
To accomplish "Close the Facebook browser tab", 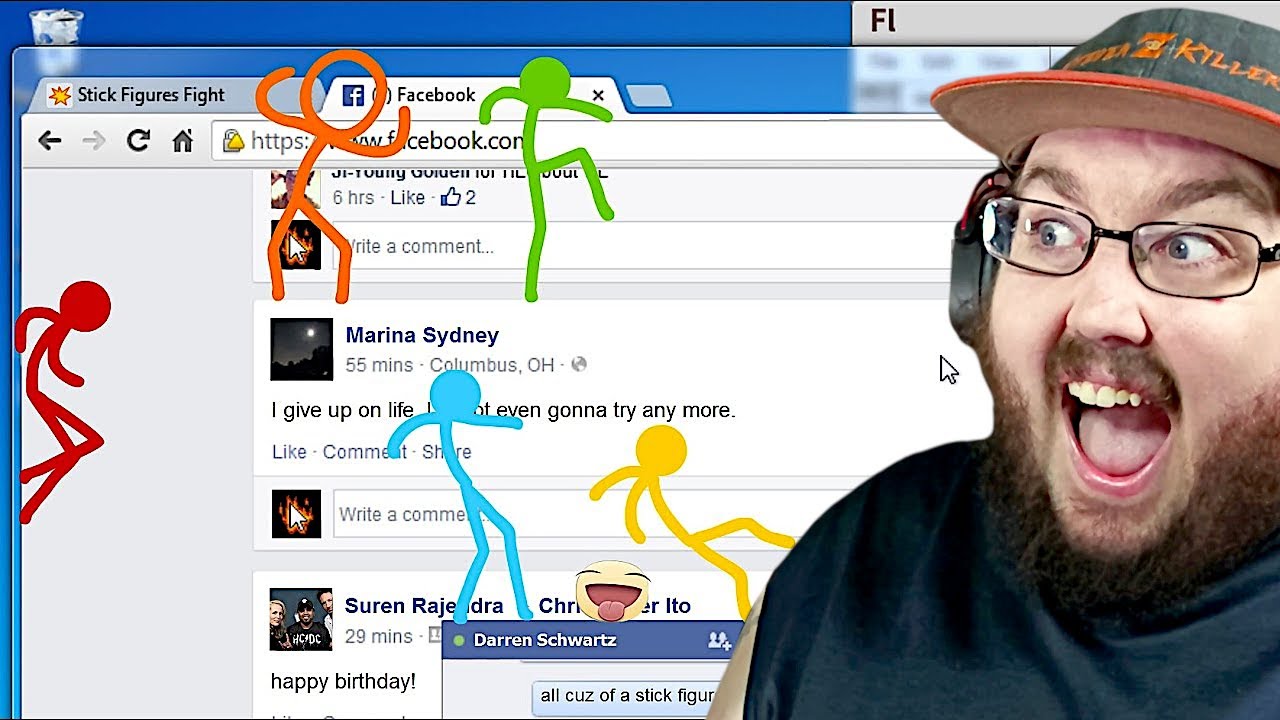I will tap(598, 96).
